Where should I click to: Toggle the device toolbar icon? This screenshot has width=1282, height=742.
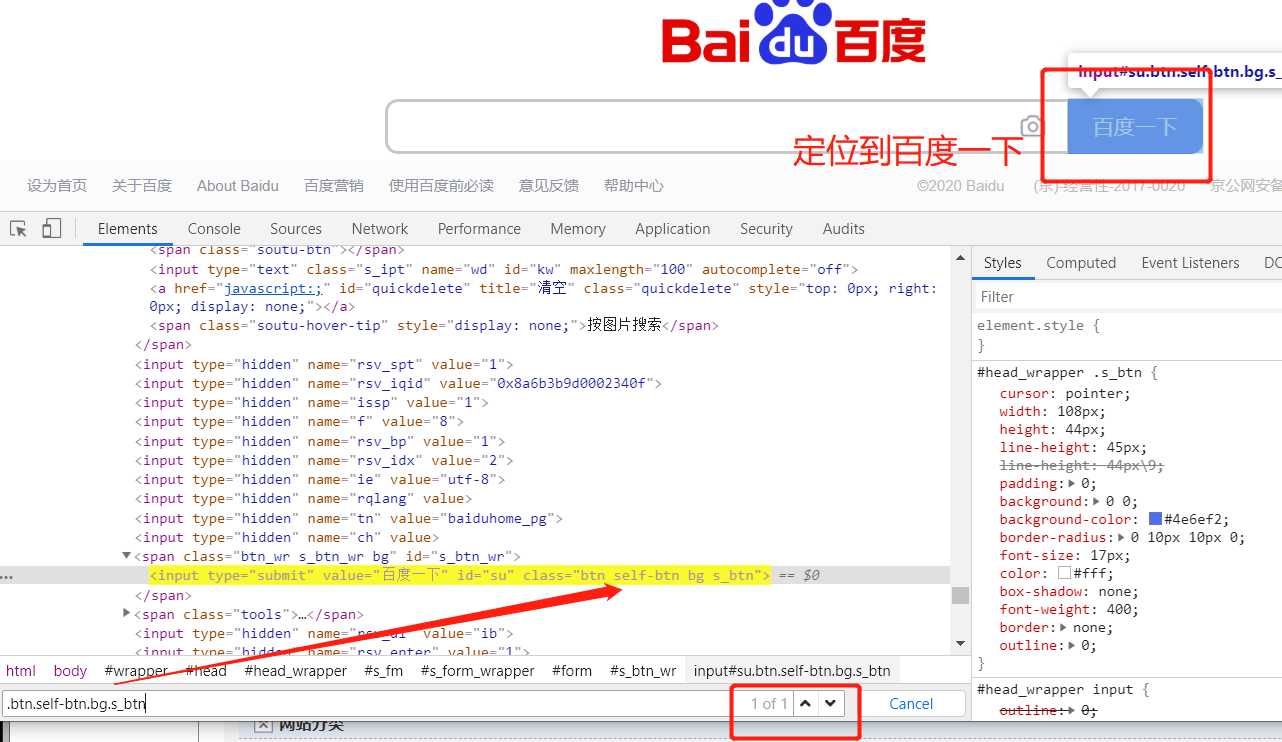[x=52, y=229]
